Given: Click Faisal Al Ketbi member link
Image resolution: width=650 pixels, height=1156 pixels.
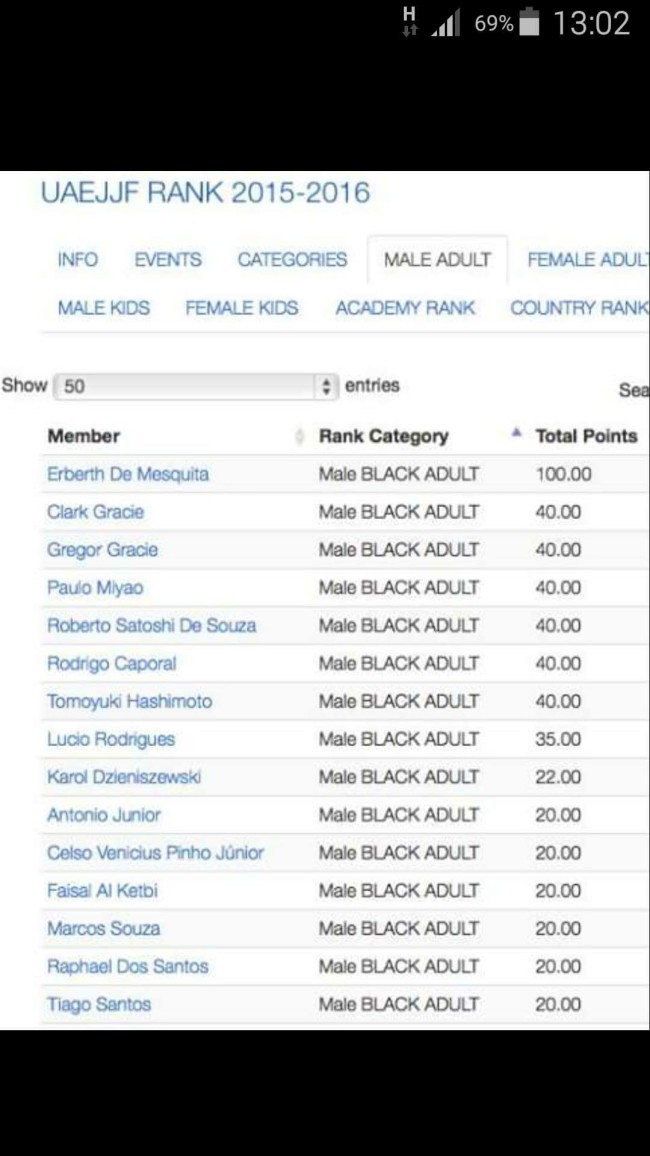Looking at the screenshot, I should click(102, 891).
